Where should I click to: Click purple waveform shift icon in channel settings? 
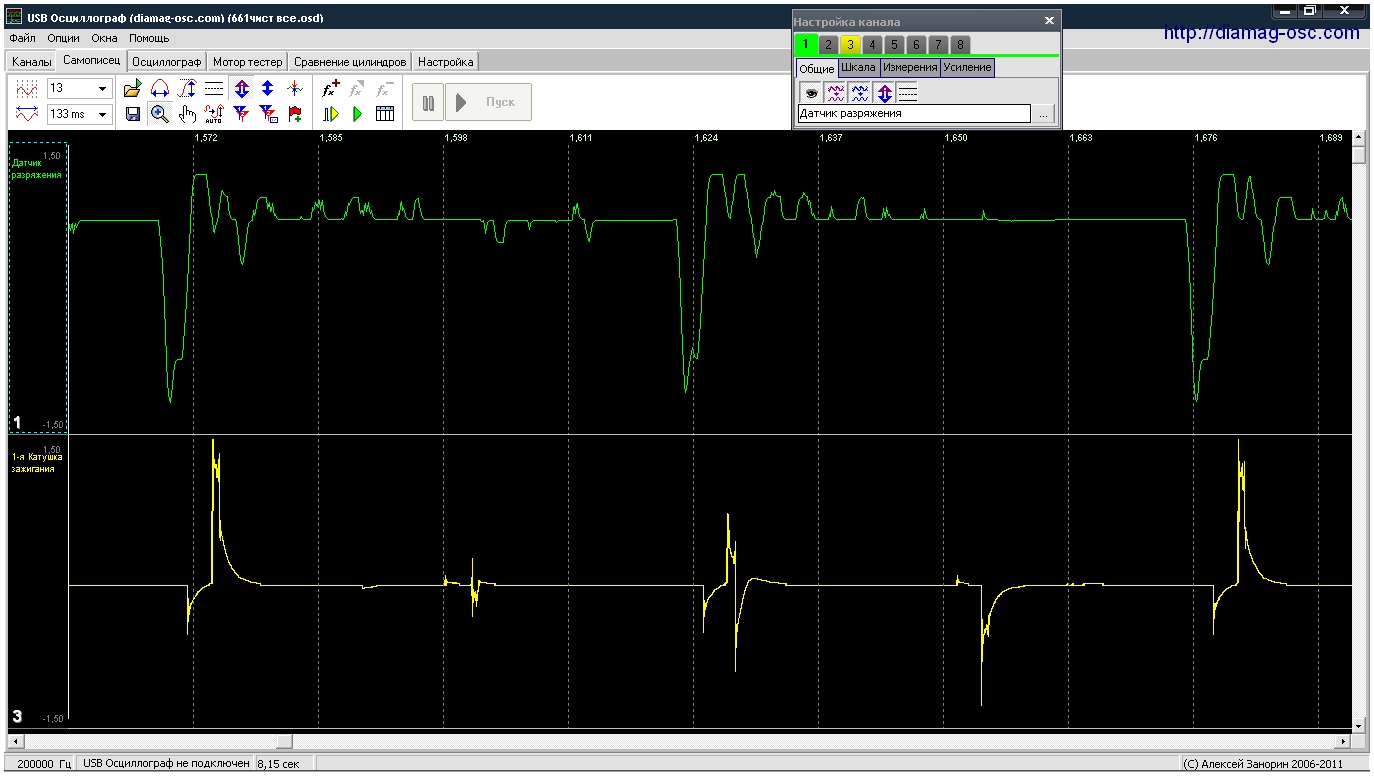834,93
